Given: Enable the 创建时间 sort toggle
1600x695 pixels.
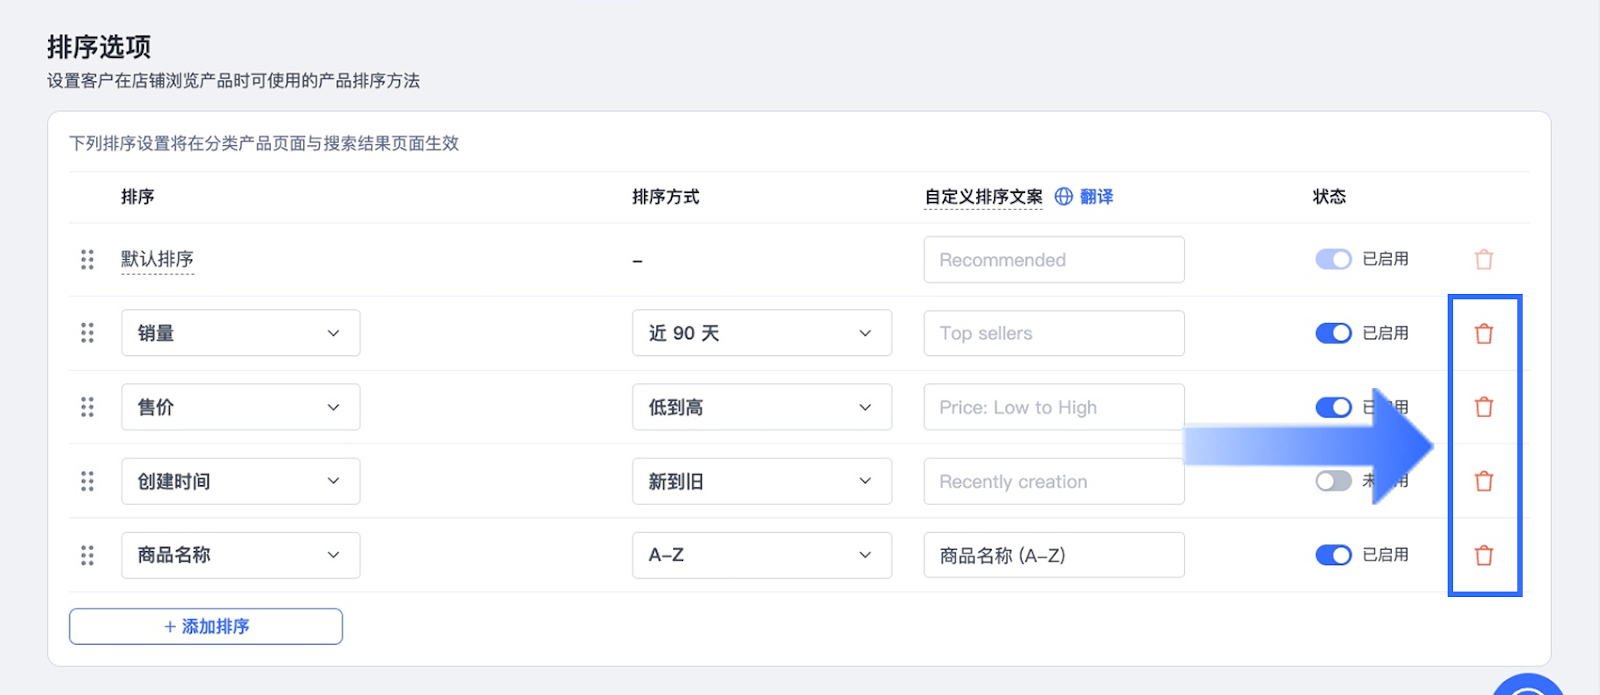Looking at the screenshot, I should (1333, 481).
